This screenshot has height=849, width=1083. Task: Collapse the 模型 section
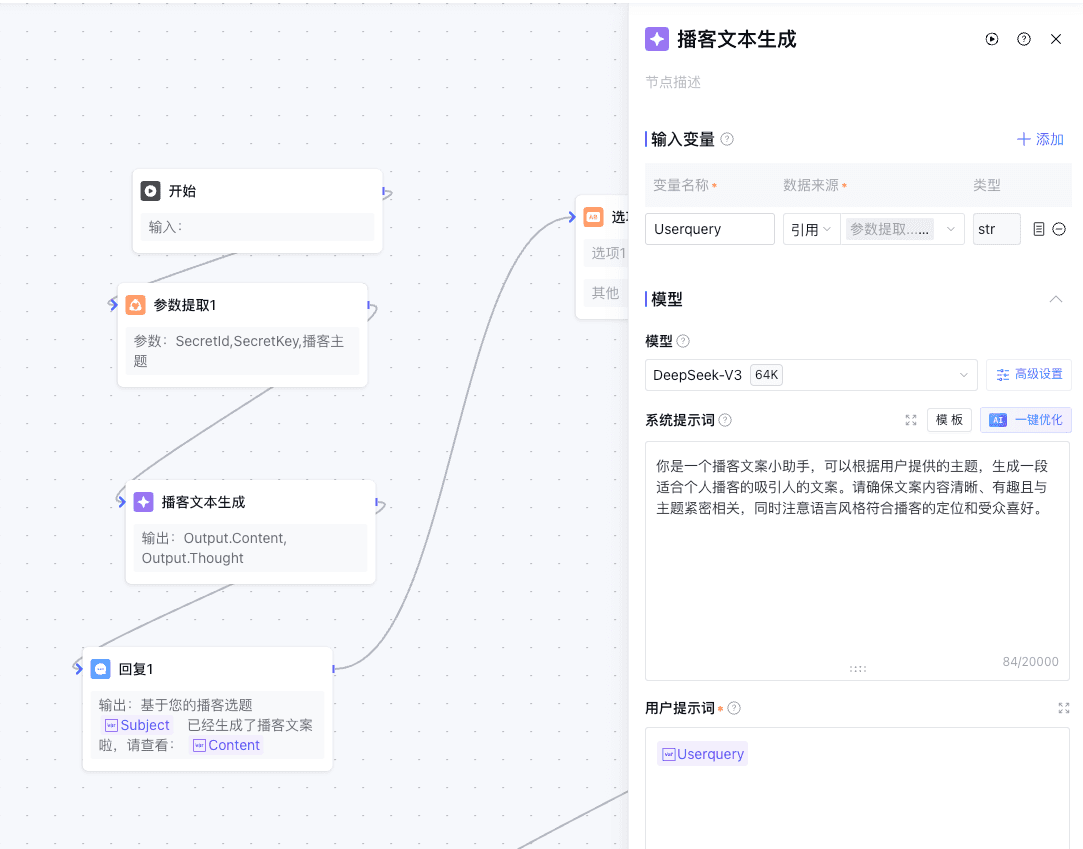pos(1056,299)
